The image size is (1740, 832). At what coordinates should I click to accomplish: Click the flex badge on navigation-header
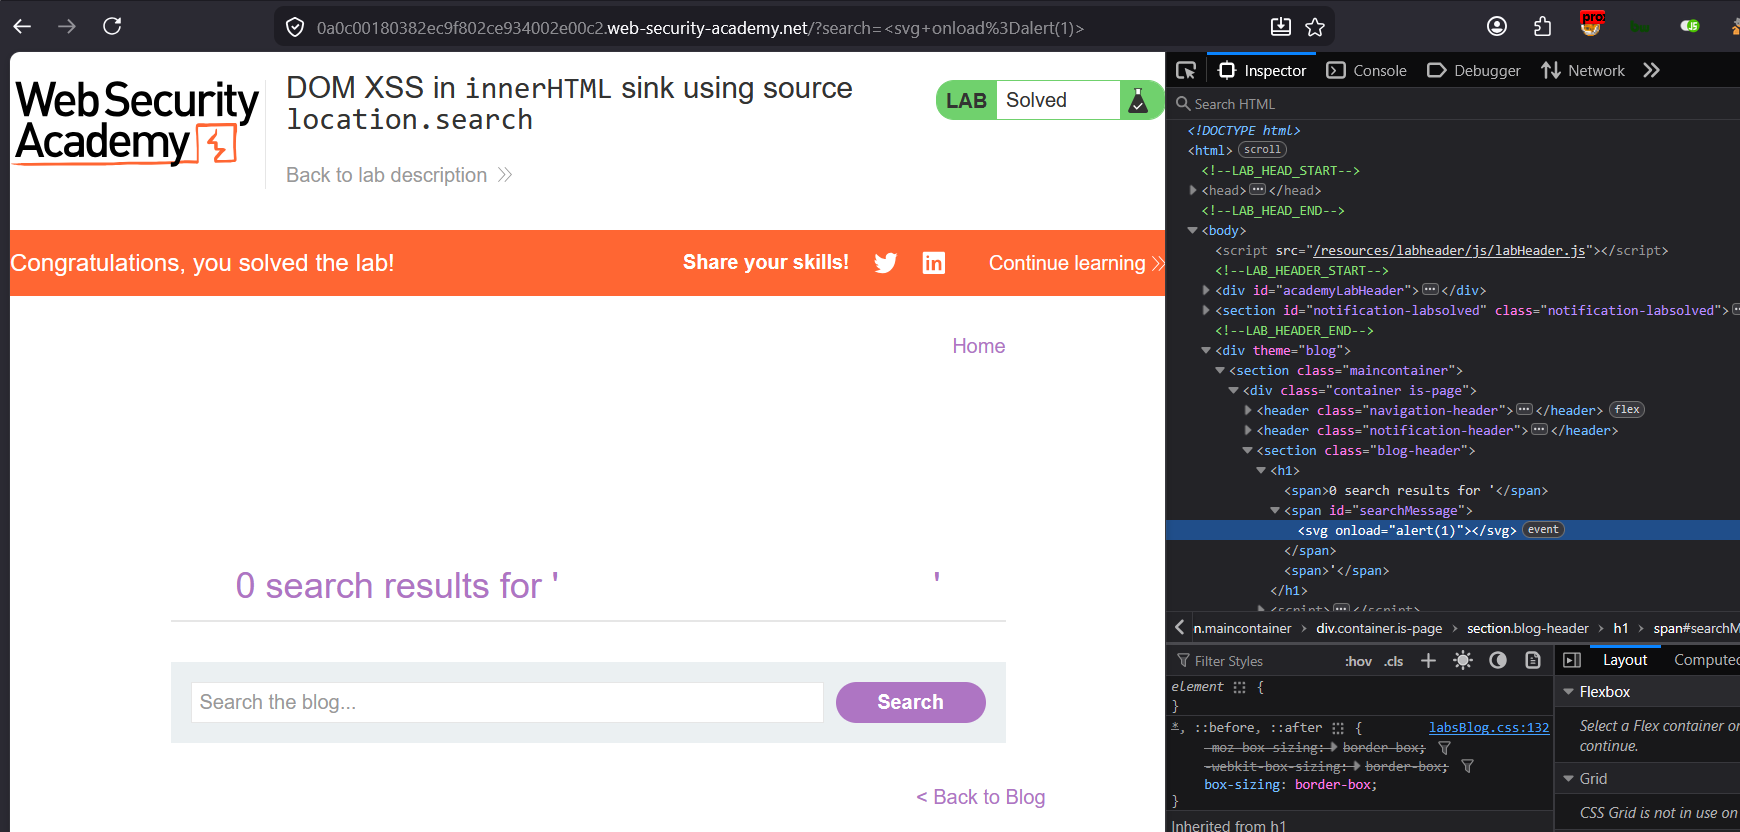(1627, 410)
